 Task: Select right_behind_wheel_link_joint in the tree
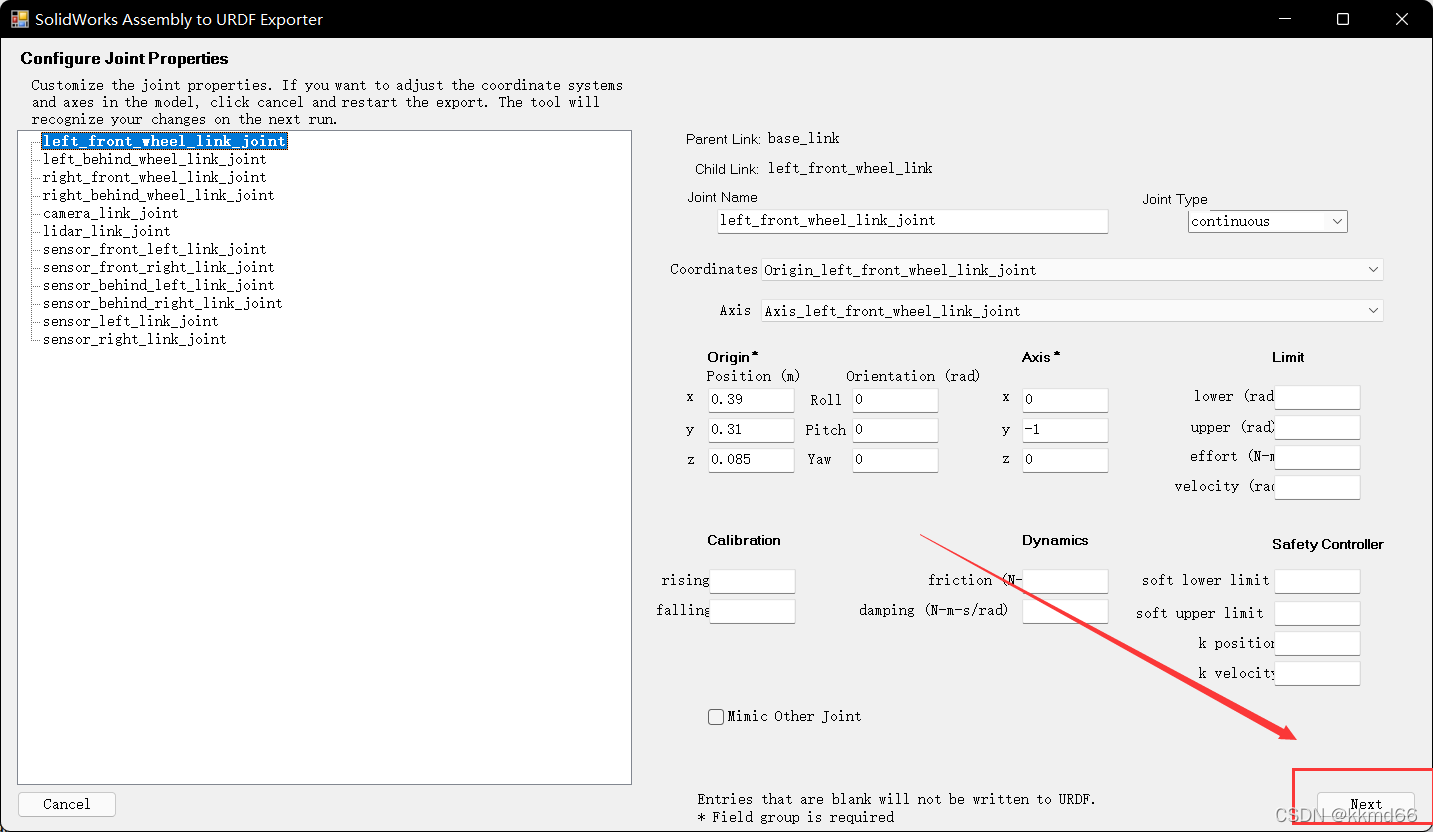(x=158, y=195)
